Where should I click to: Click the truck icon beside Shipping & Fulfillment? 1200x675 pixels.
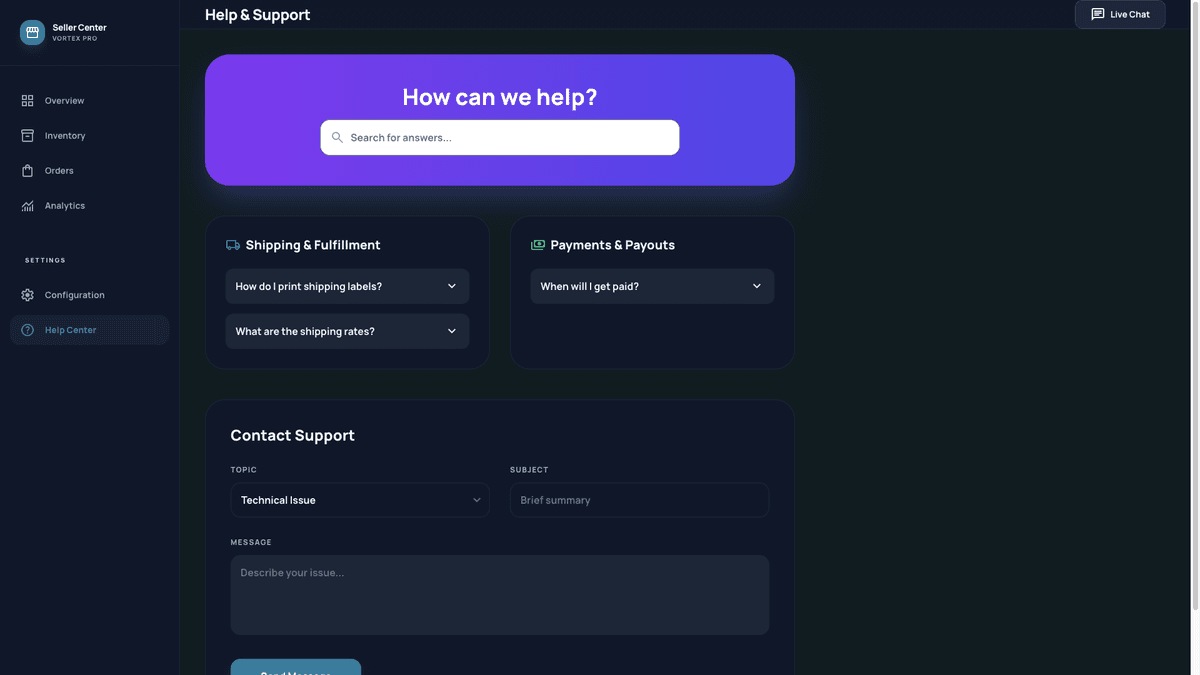233,244
